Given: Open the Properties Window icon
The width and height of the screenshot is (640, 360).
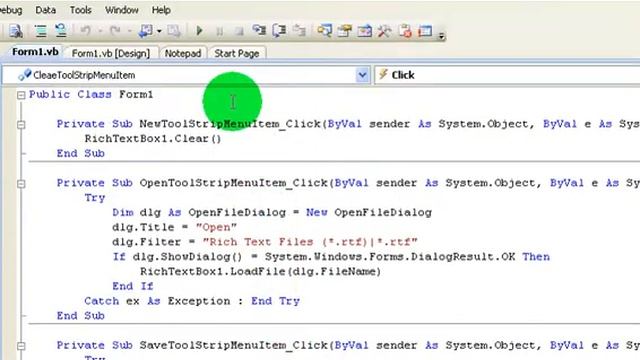Looking at the screenshot, I should point(344,31).
